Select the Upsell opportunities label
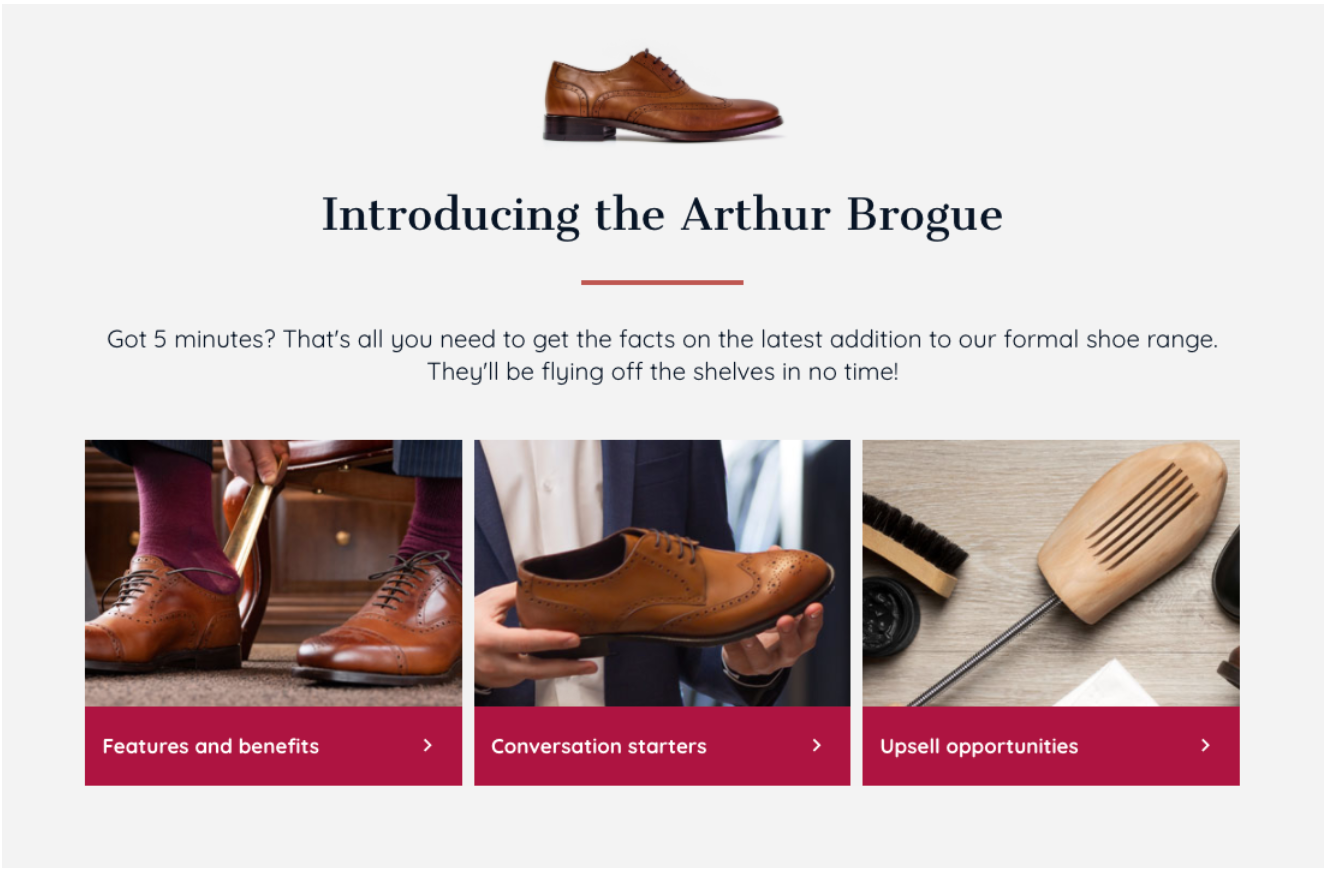This screenshot has width=1324, height=870. coord(979,746)
